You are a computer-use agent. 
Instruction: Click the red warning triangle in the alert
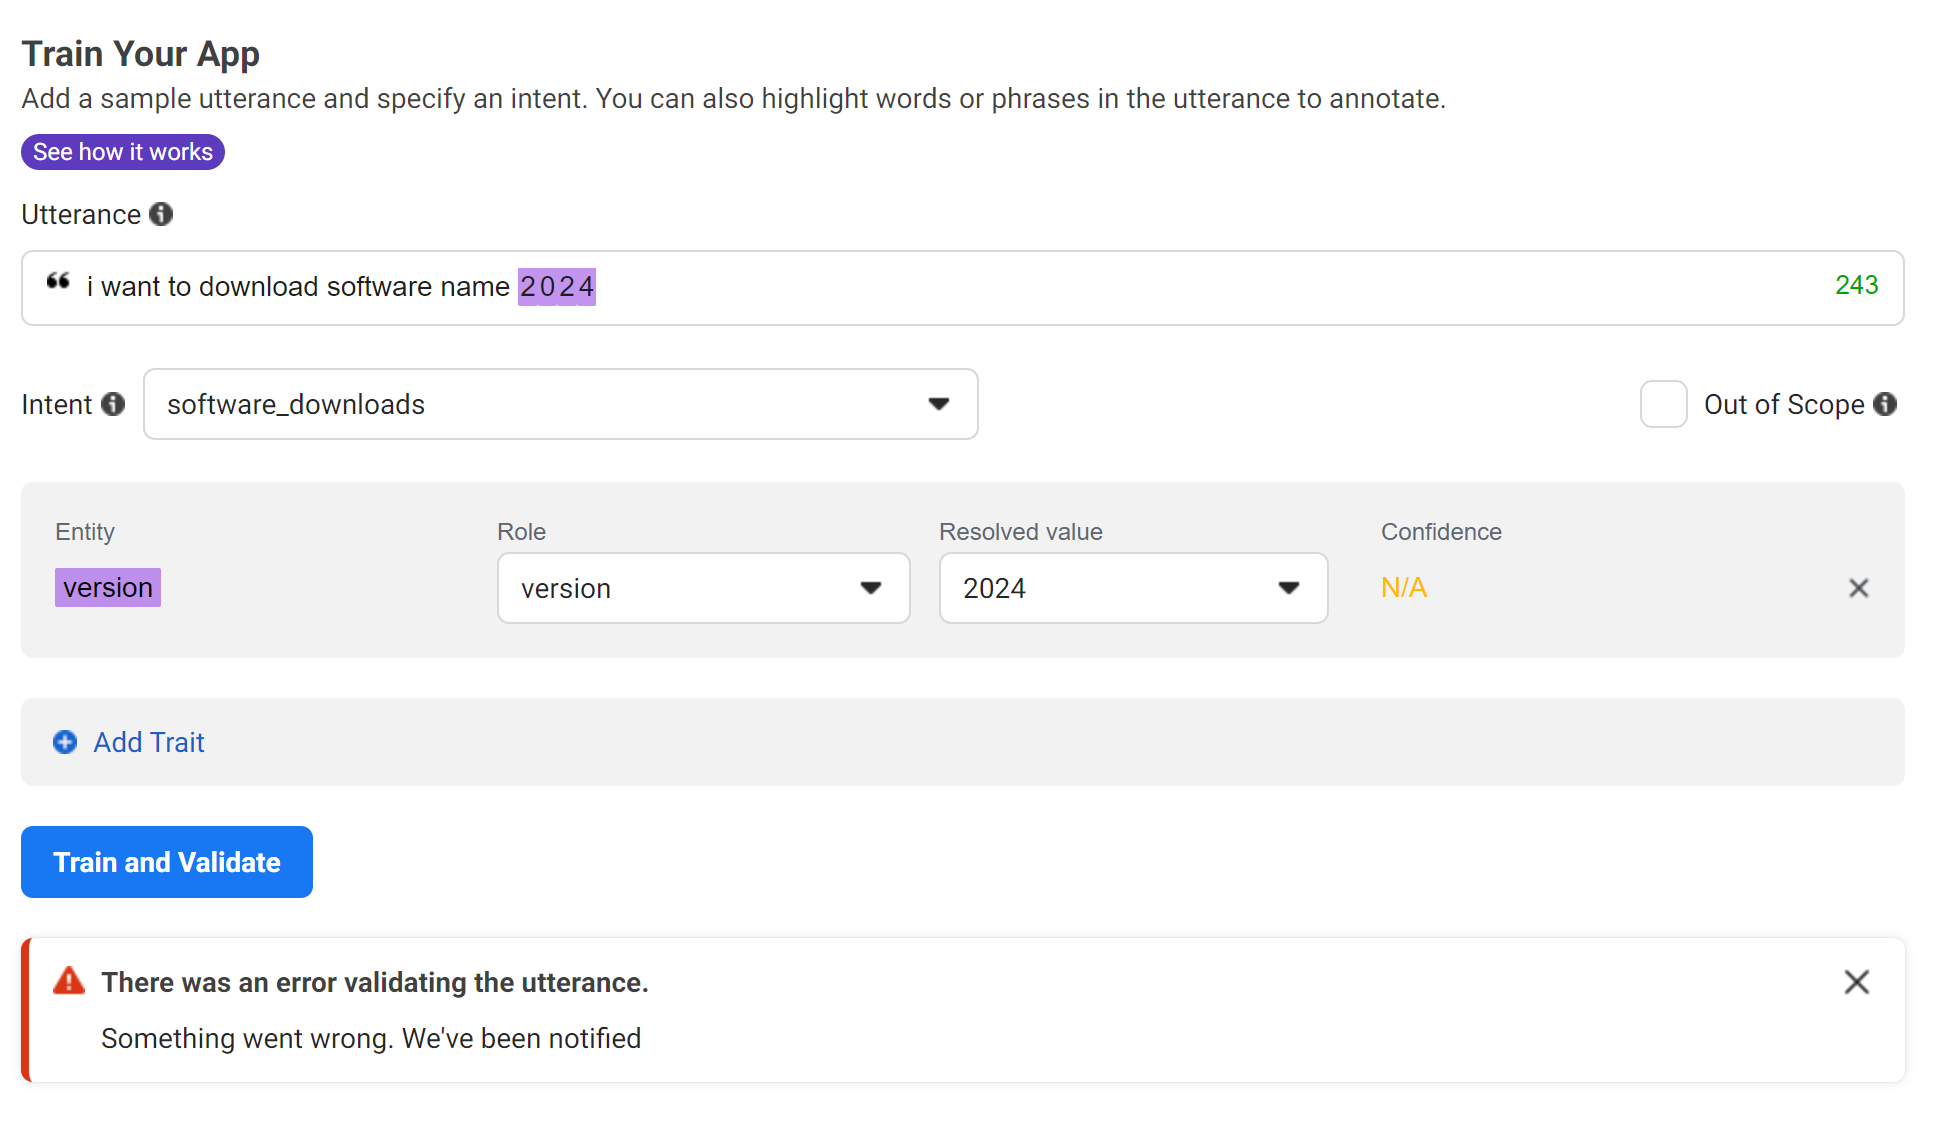[68, 981]
